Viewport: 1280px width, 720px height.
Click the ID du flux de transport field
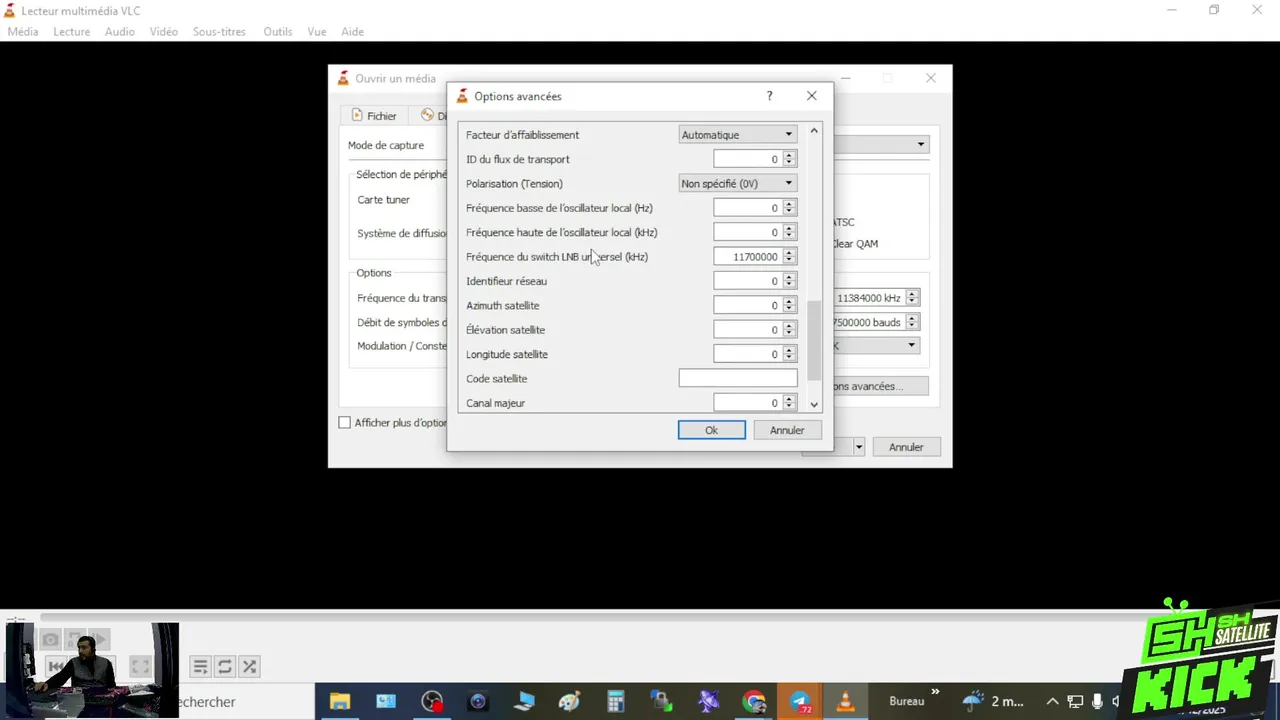click(747, 159)
